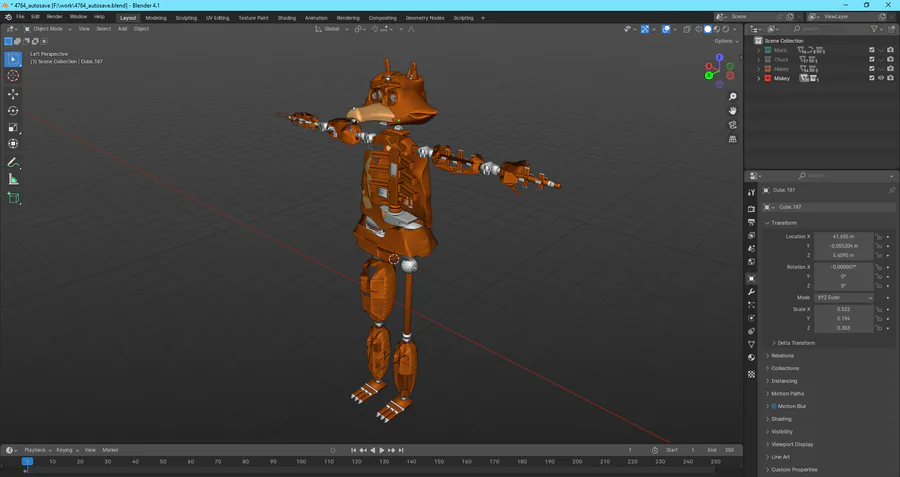The width and height of the screenshot is (900, 477).
Task: Switch to the Shading workspace tab
Action: (286, 18)
